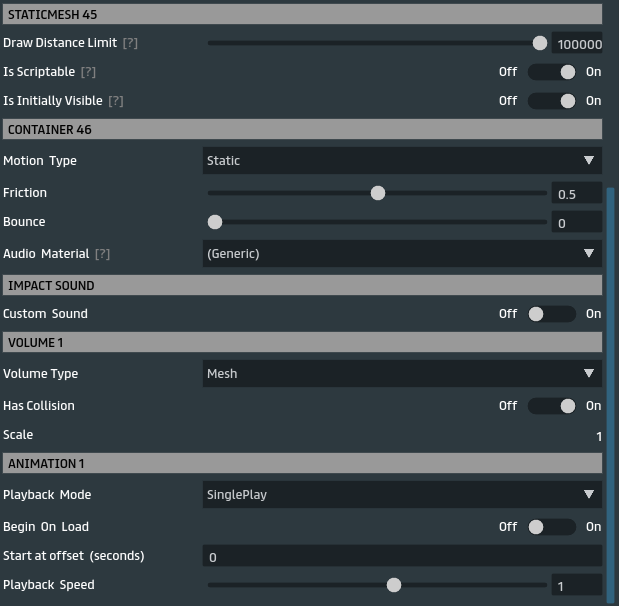Click the Playback Speed value field
The height and width of the screenshot is (606, 619).
click(x=577, y=585)
